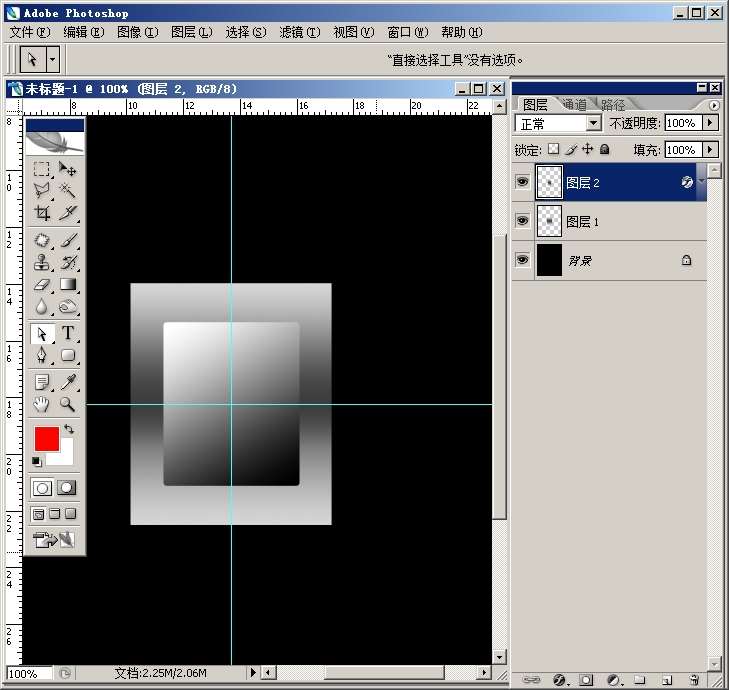Swap the foreground and background colors

[x=69, y=429]
